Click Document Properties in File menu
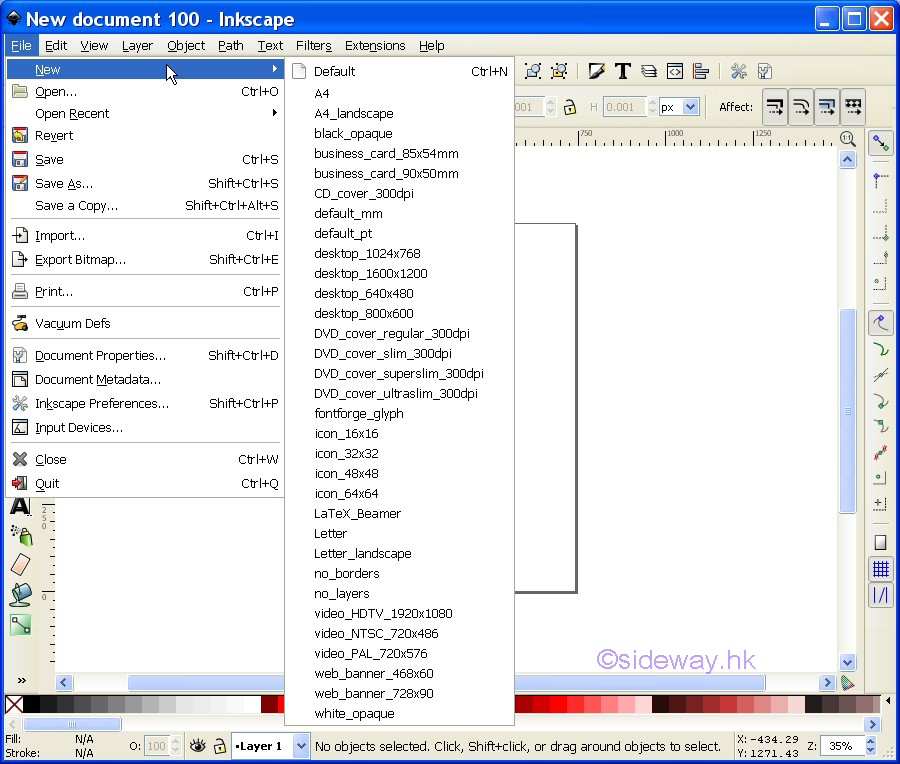This screenshot has width=900, height=764. (100, 355)
